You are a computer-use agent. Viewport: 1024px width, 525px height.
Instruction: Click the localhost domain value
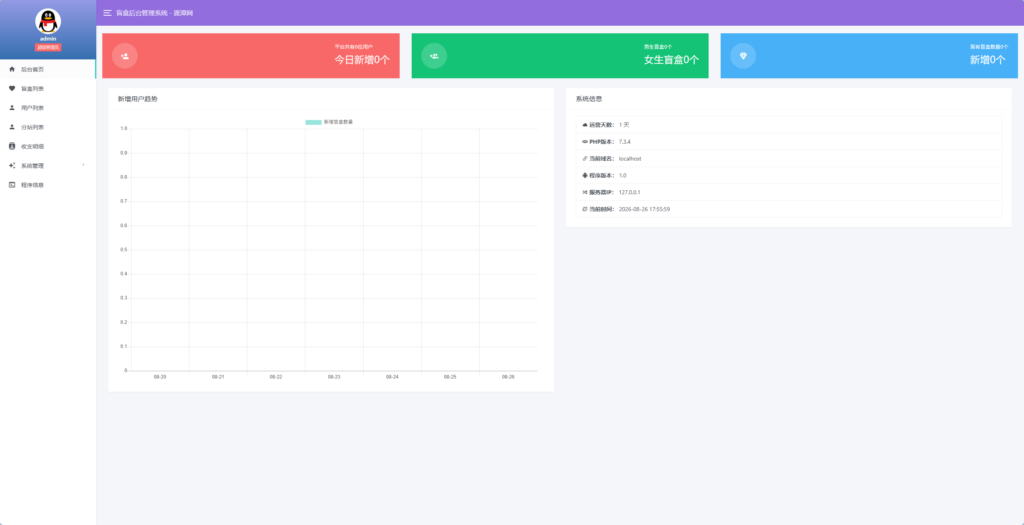[630, 159]
